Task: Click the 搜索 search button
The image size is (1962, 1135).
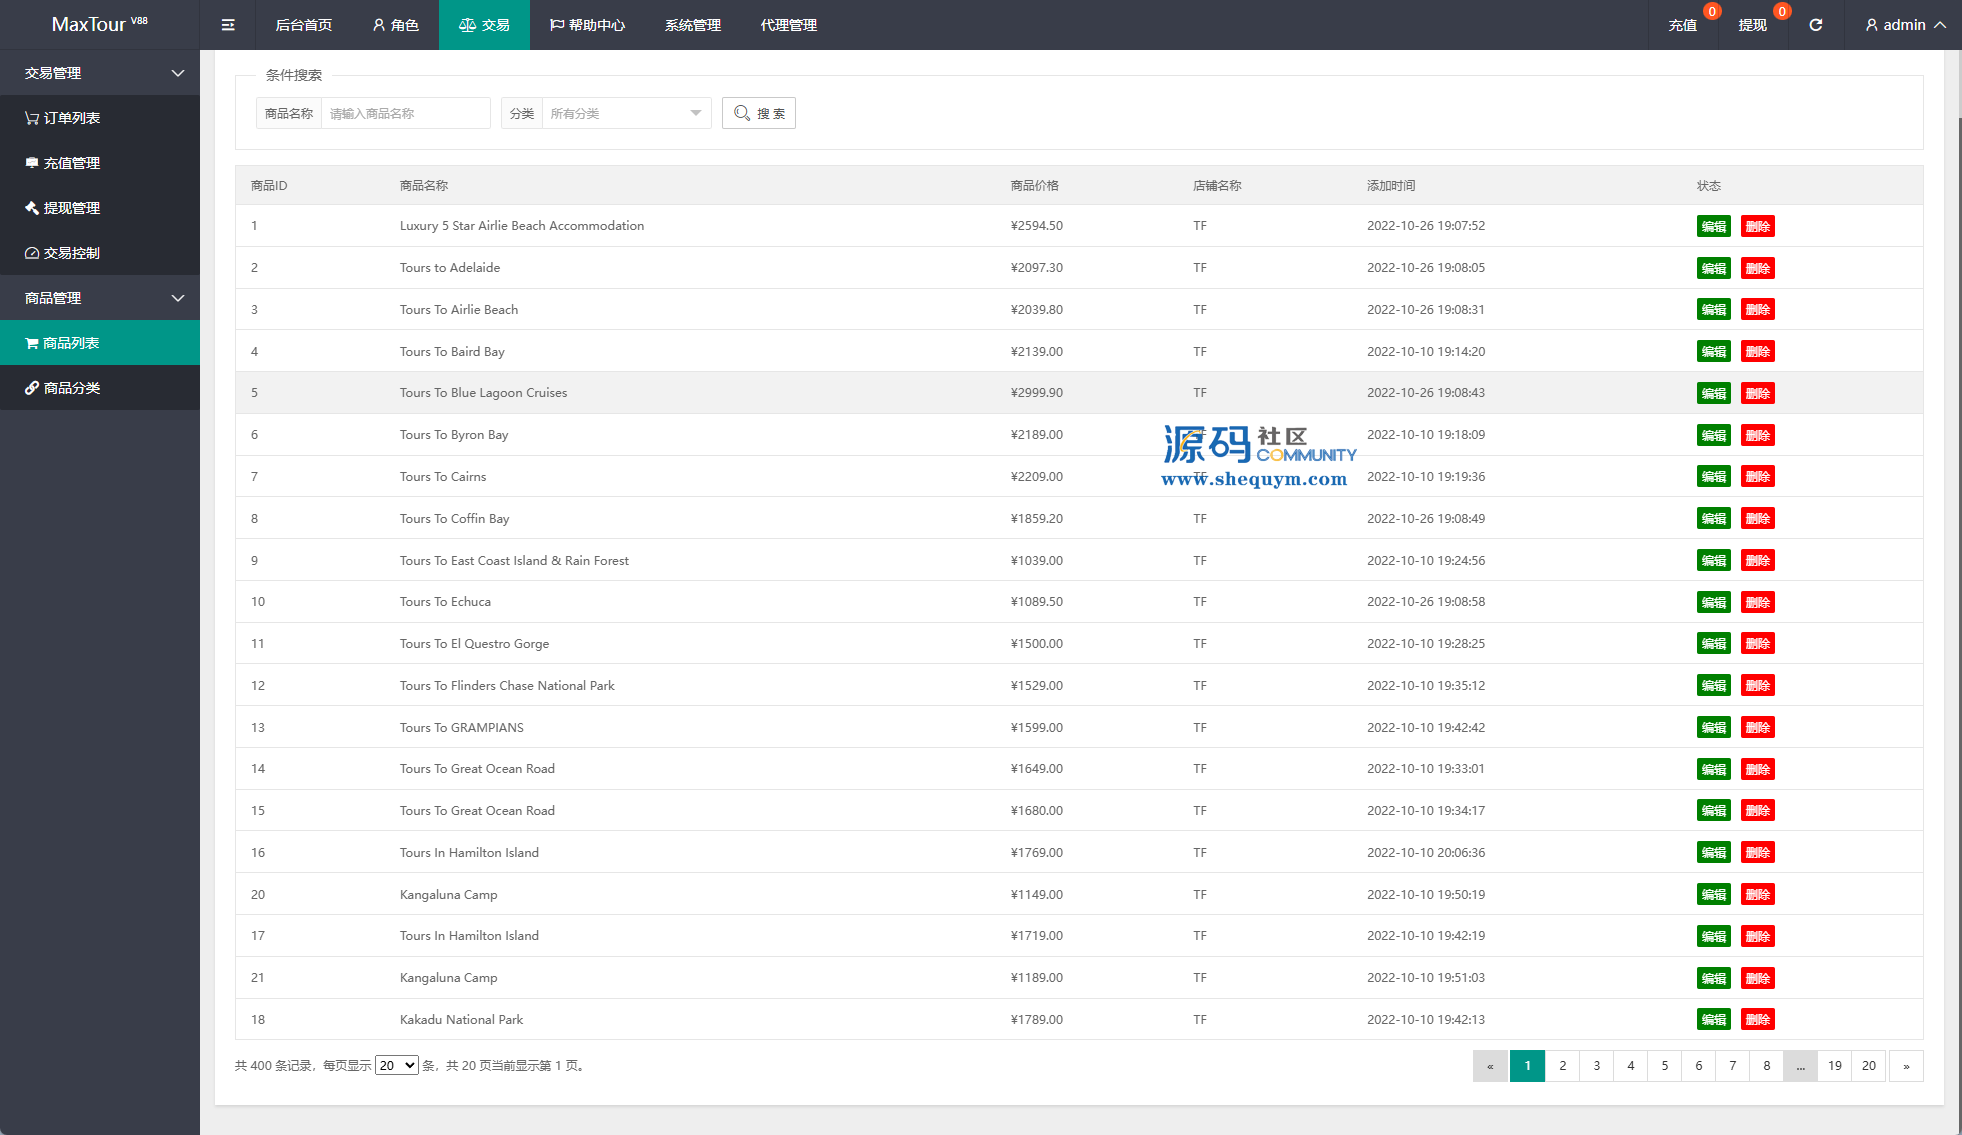Action: click(758, 113)
